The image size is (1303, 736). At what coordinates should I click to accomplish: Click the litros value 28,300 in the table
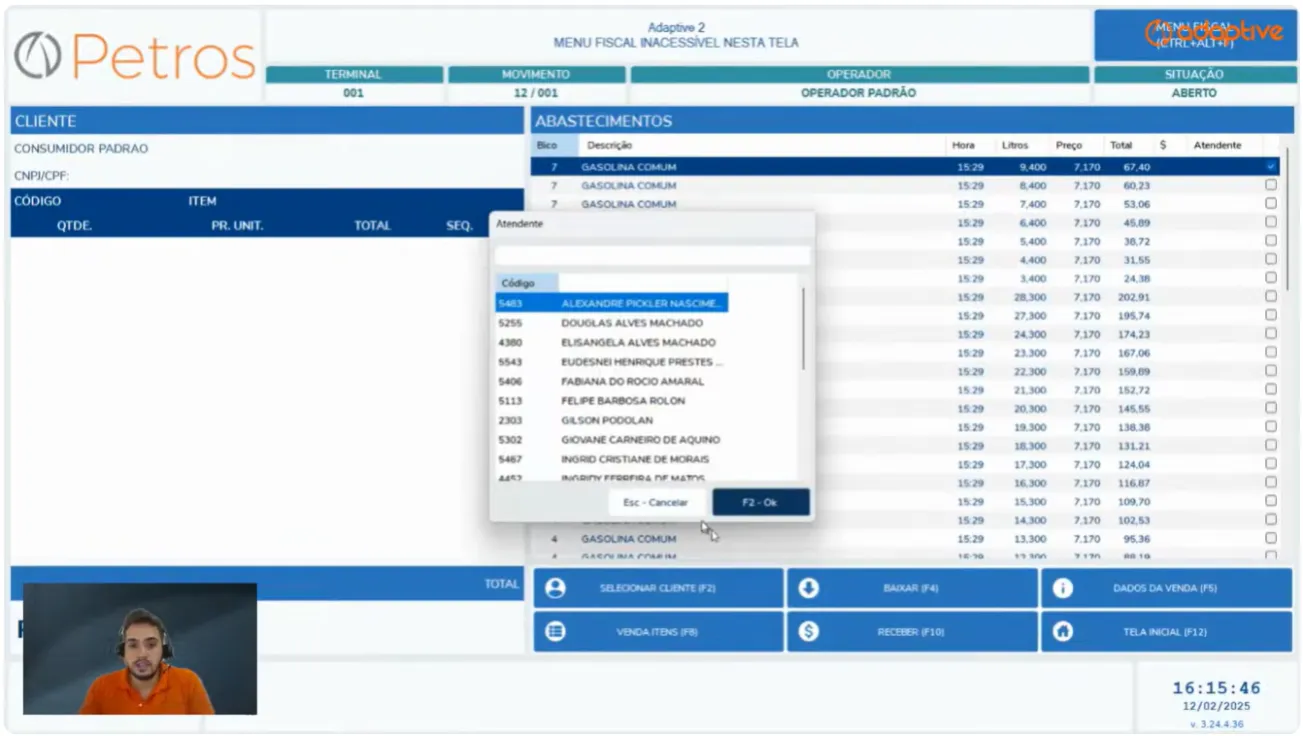[1030, 297]
